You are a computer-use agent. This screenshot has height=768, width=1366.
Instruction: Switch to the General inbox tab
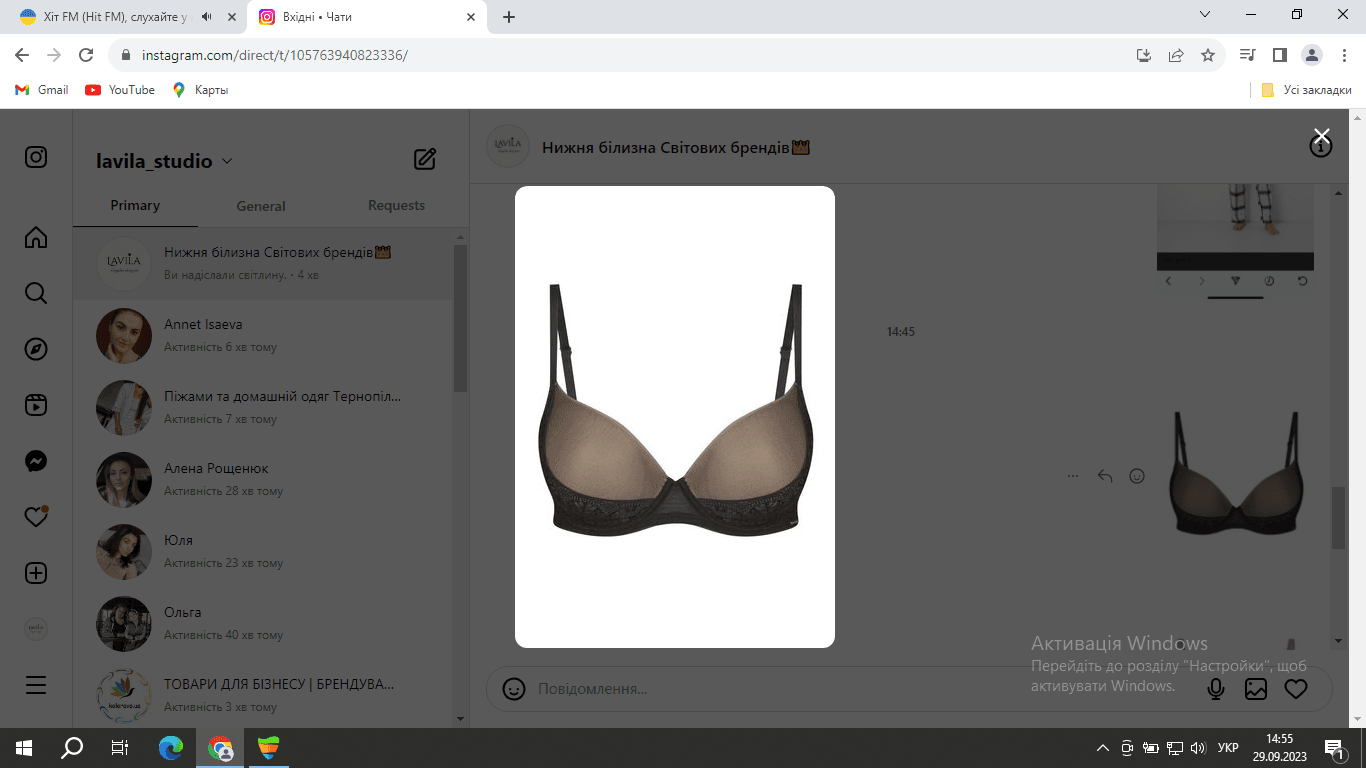(x=261, y=205)
